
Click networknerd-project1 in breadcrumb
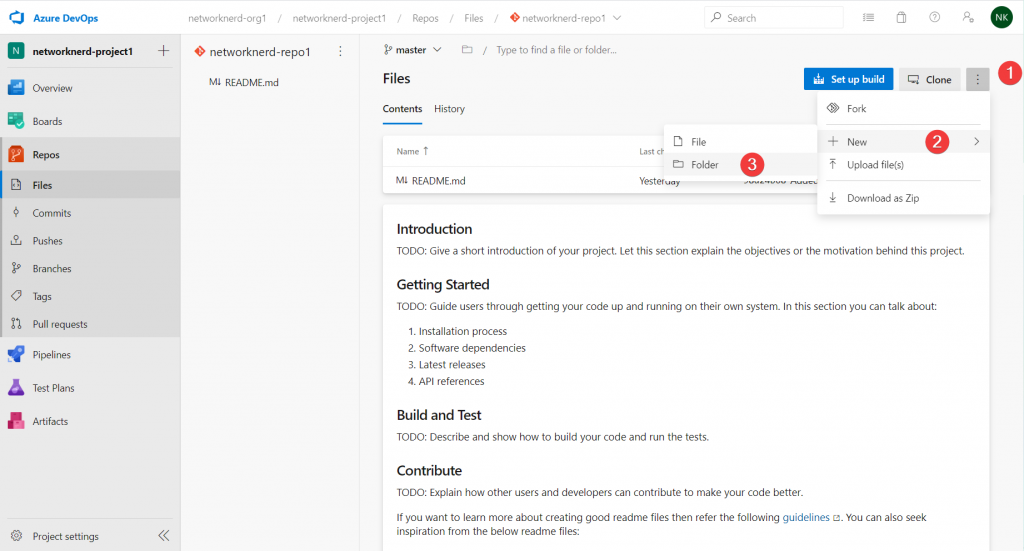click(x=339, y=18)
